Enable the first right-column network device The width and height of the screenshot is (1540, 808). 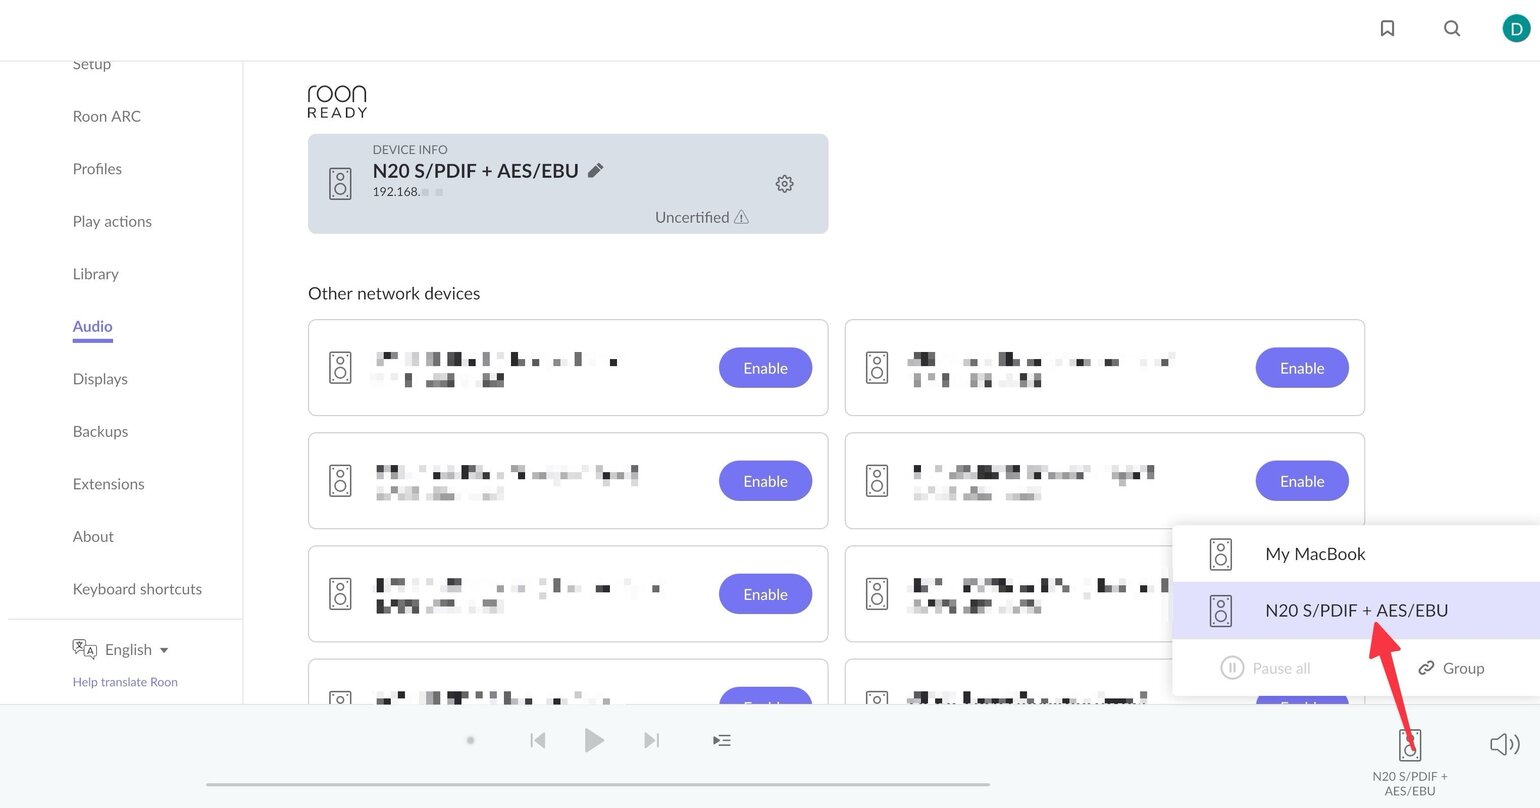pos(1302,368)
